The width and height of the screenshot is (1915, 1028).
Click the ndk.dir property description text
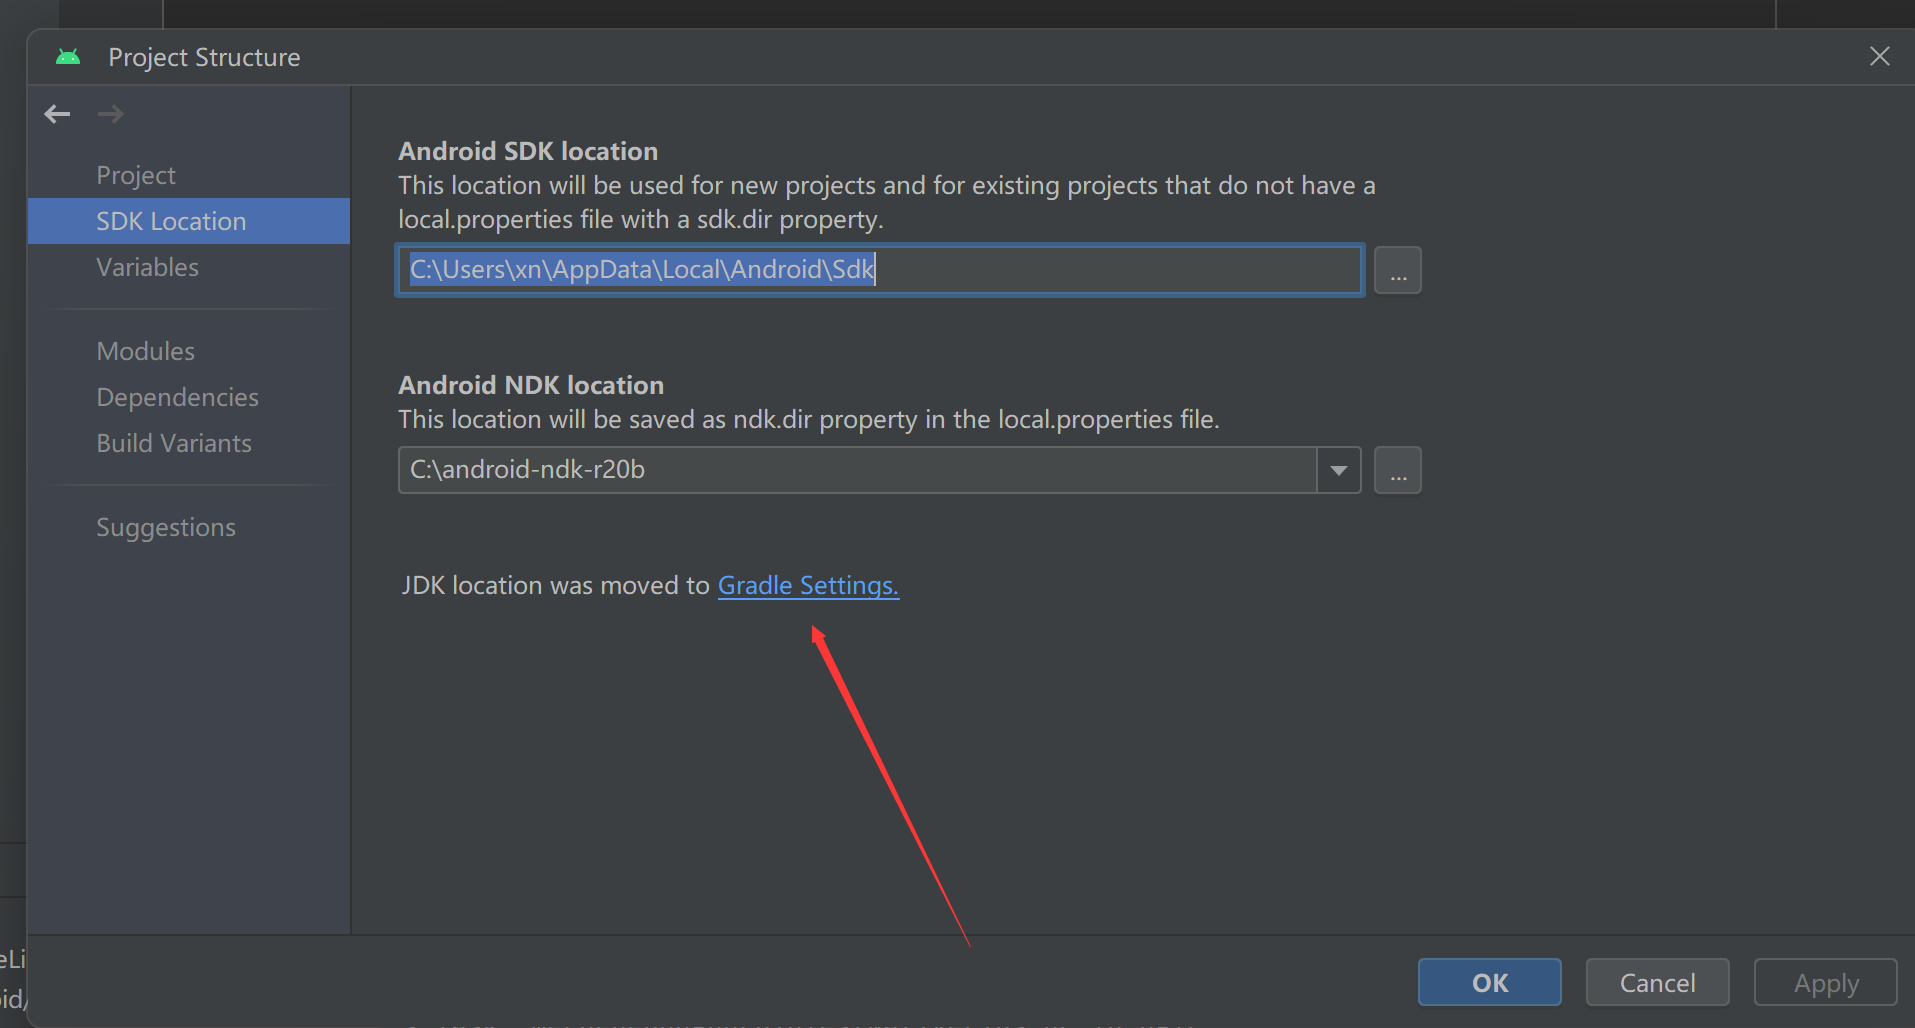[809, 419]
